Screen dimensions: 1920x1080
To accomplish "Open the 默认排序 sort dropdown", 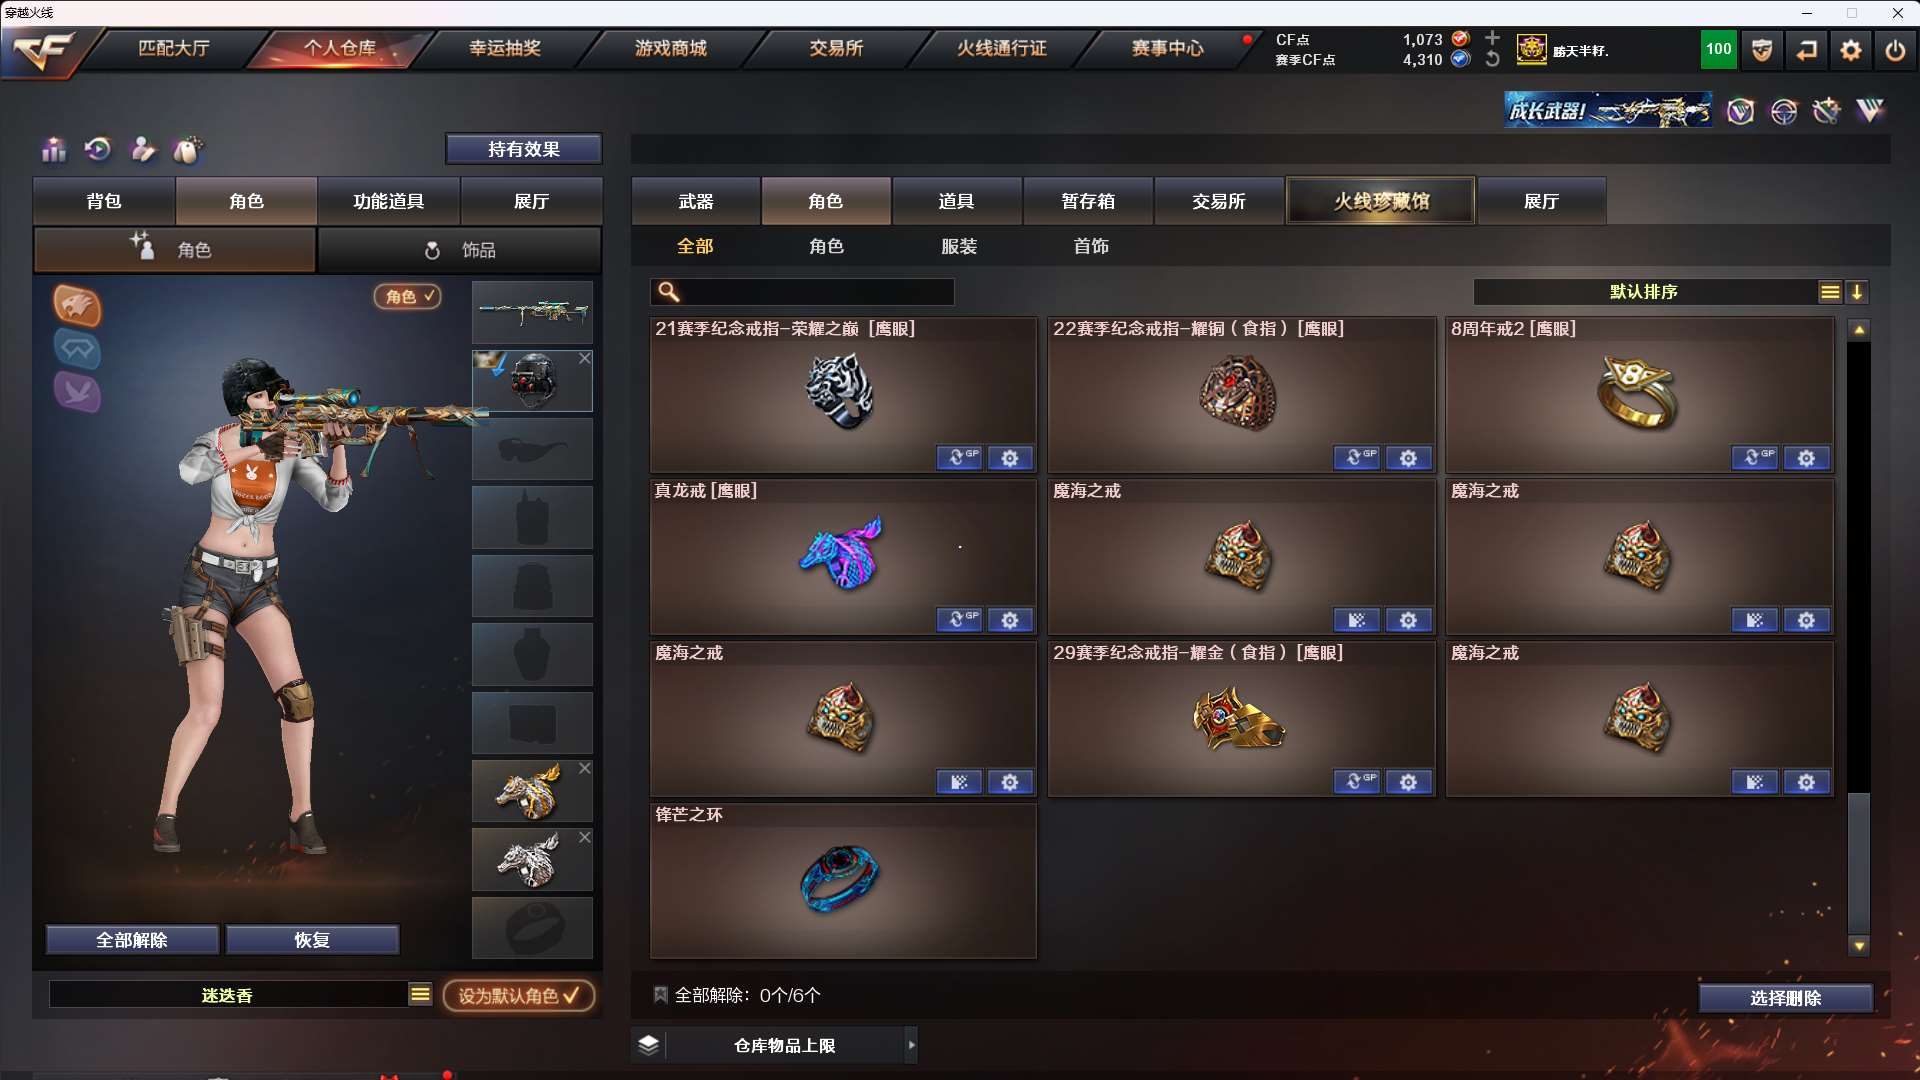I will [1830, 292].
